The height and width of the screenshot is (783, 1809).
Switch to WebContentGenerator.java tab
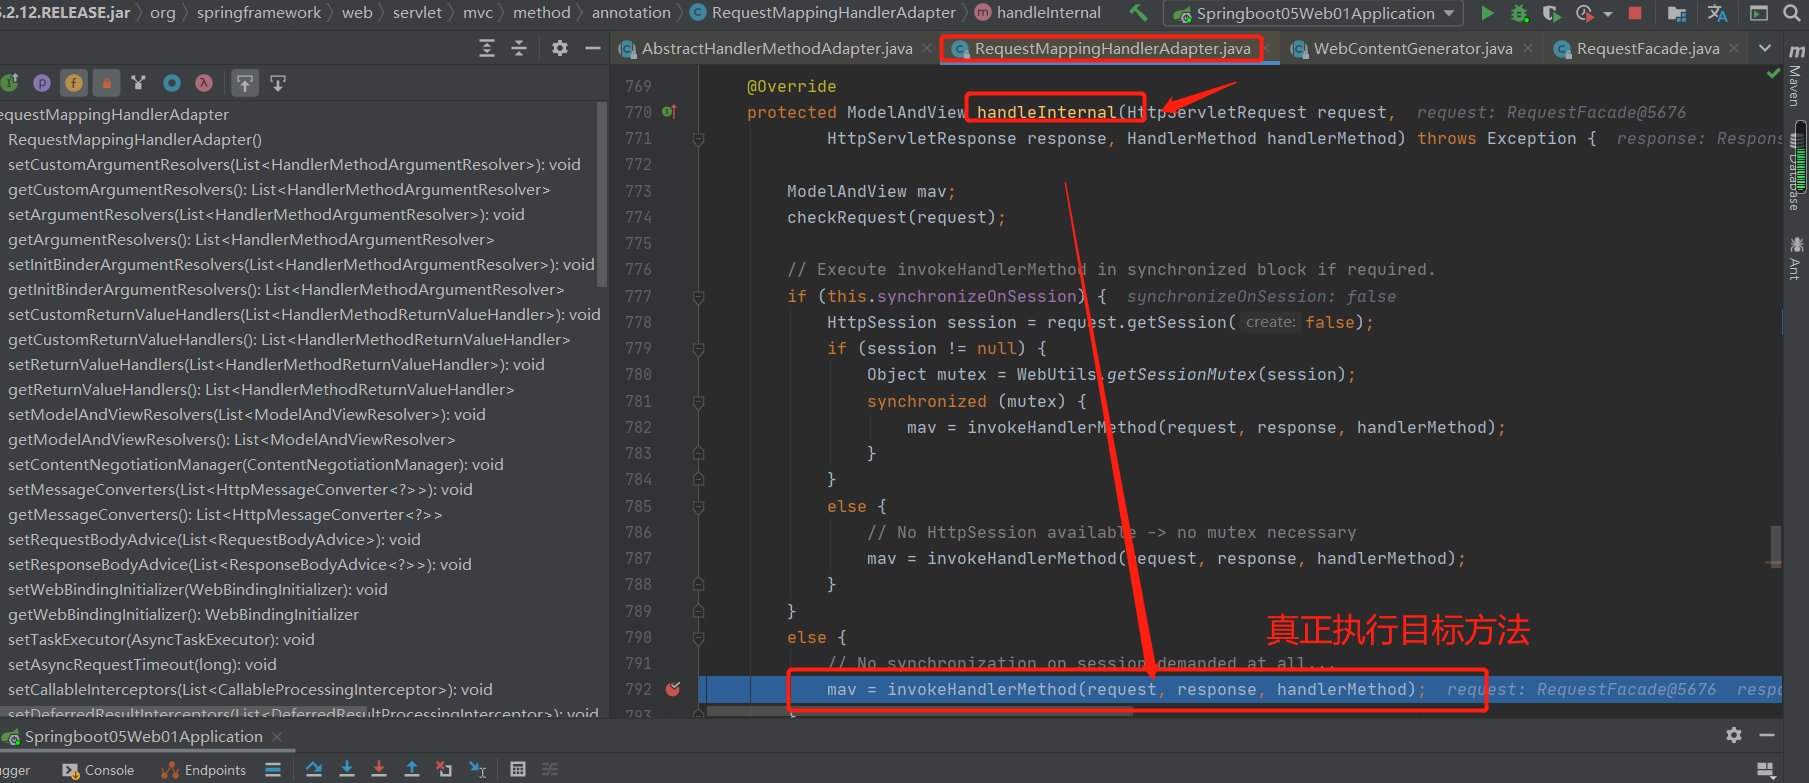click(1412, 48)
